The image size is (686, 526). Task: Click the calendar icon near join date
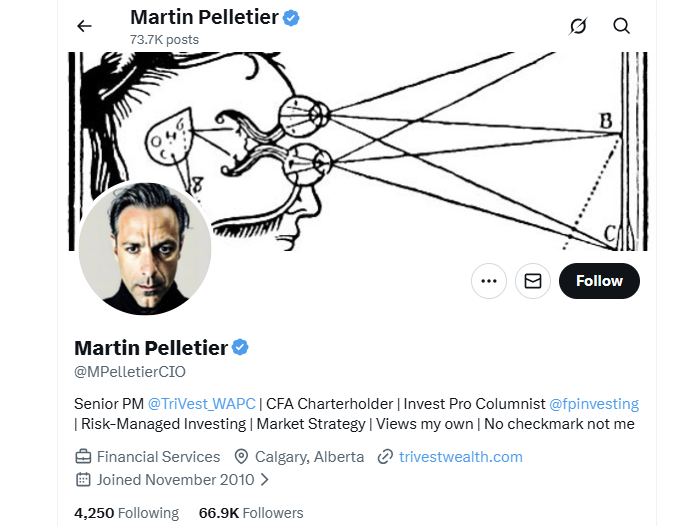(83, 479)
